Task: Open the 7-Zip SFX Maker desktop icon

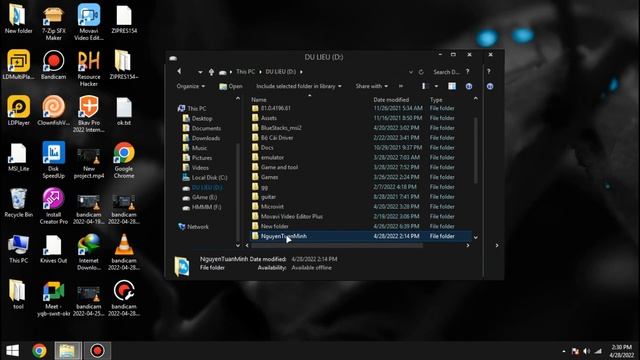Action: click(x=53, y=22)
